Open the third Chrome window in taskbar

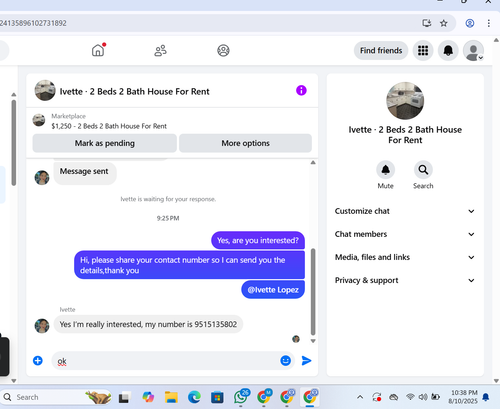310,397
